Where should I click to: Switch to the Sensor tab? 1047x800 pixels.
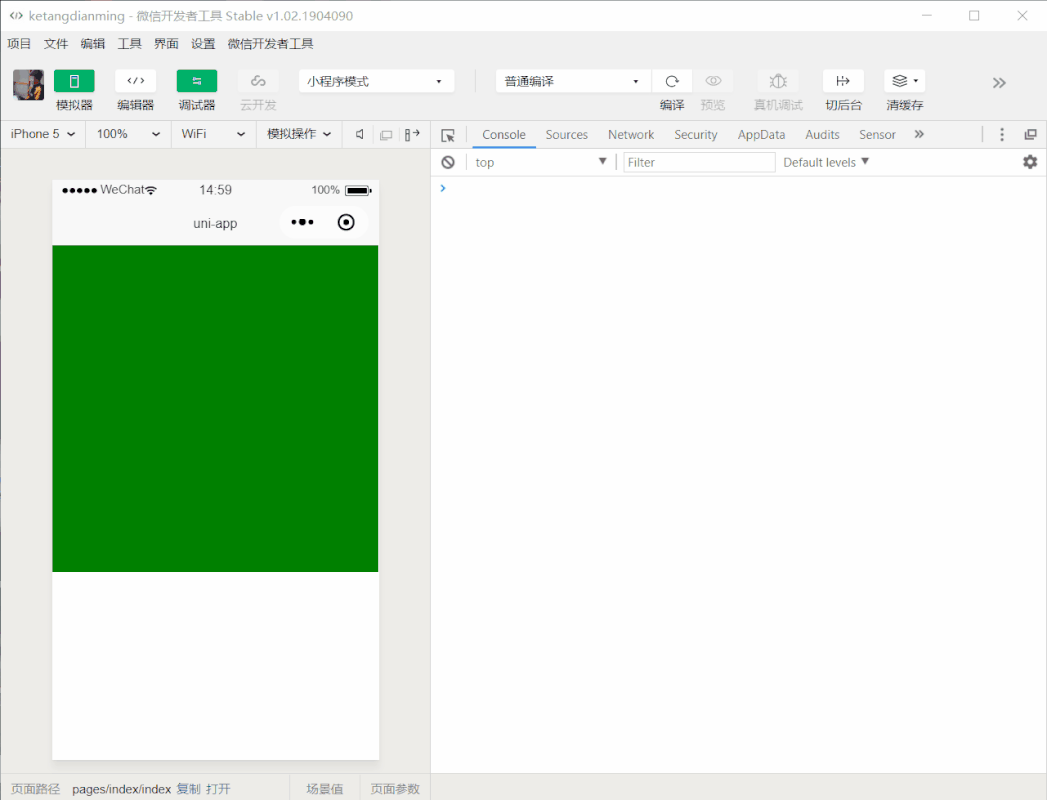point(877,135)
